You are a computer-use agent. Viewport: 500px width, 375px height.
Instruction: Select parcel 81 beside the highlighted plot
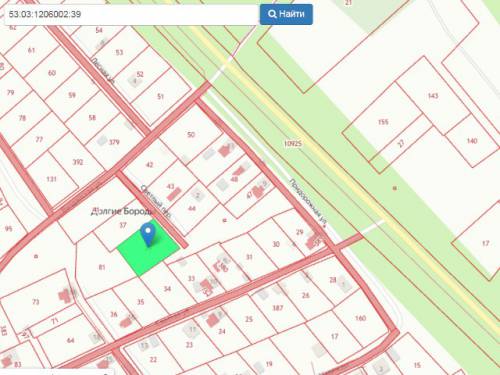click(102, 267)
